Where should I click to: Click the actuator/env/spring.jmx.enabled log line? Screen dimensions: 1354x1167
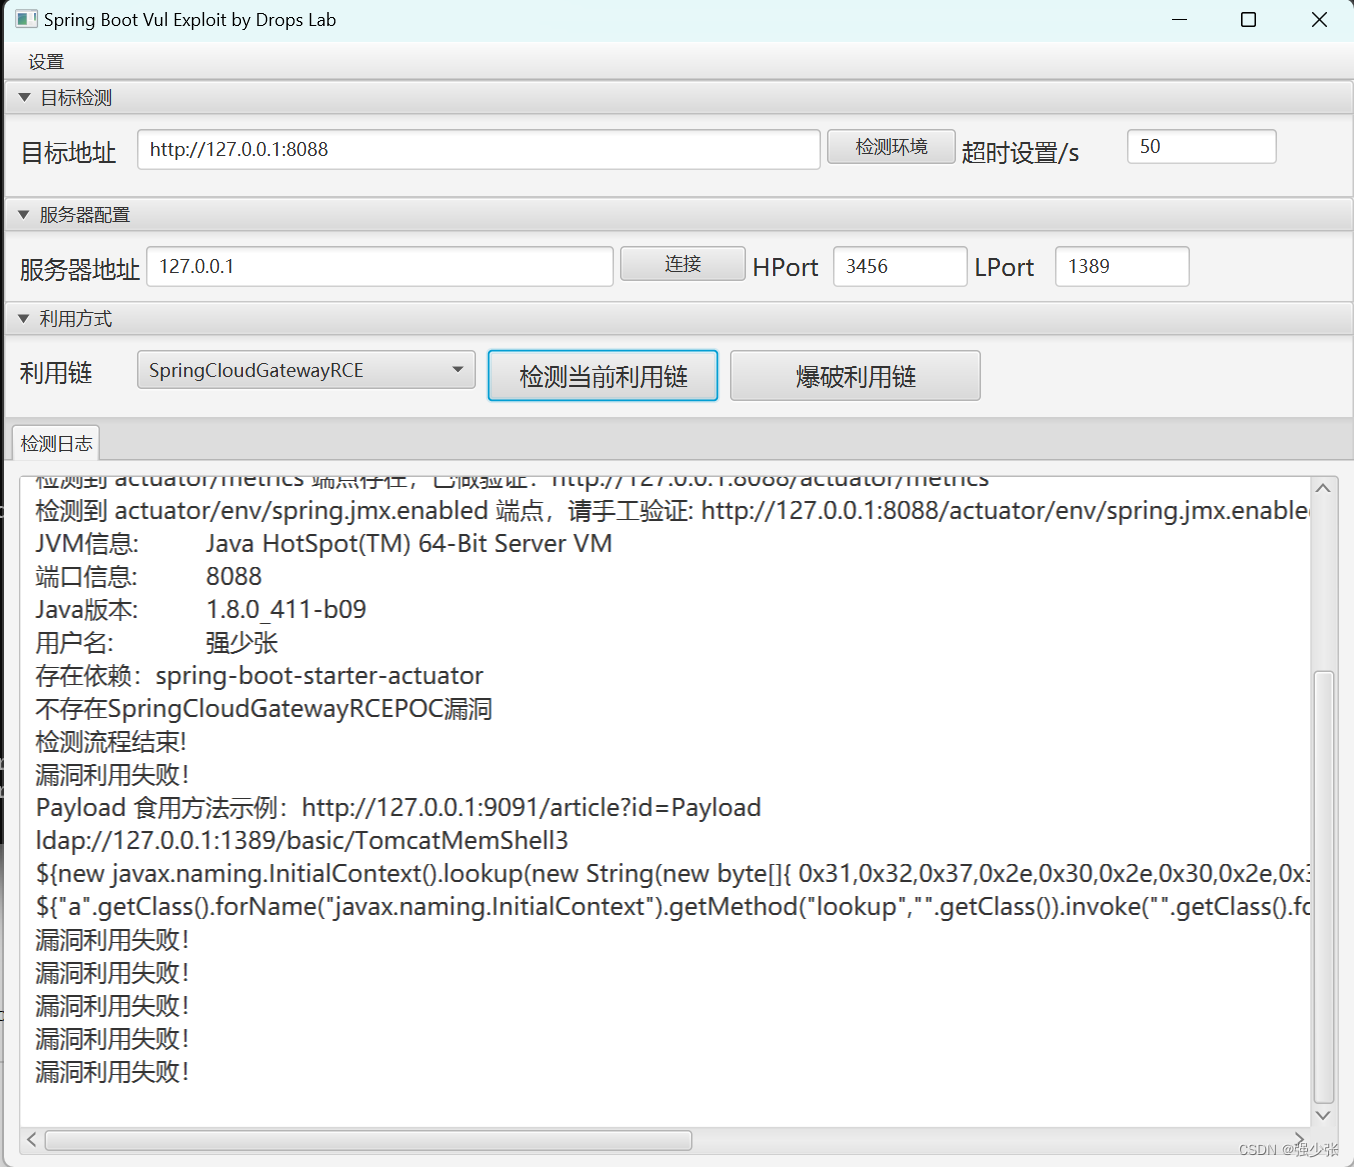pos(672,511)
